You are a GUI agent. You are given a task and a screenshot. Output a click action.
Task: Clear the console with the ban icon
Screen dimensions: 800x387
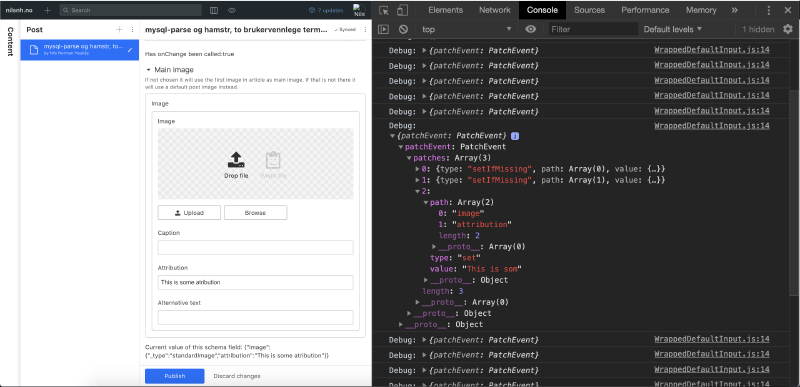click(x=403, y=30)
